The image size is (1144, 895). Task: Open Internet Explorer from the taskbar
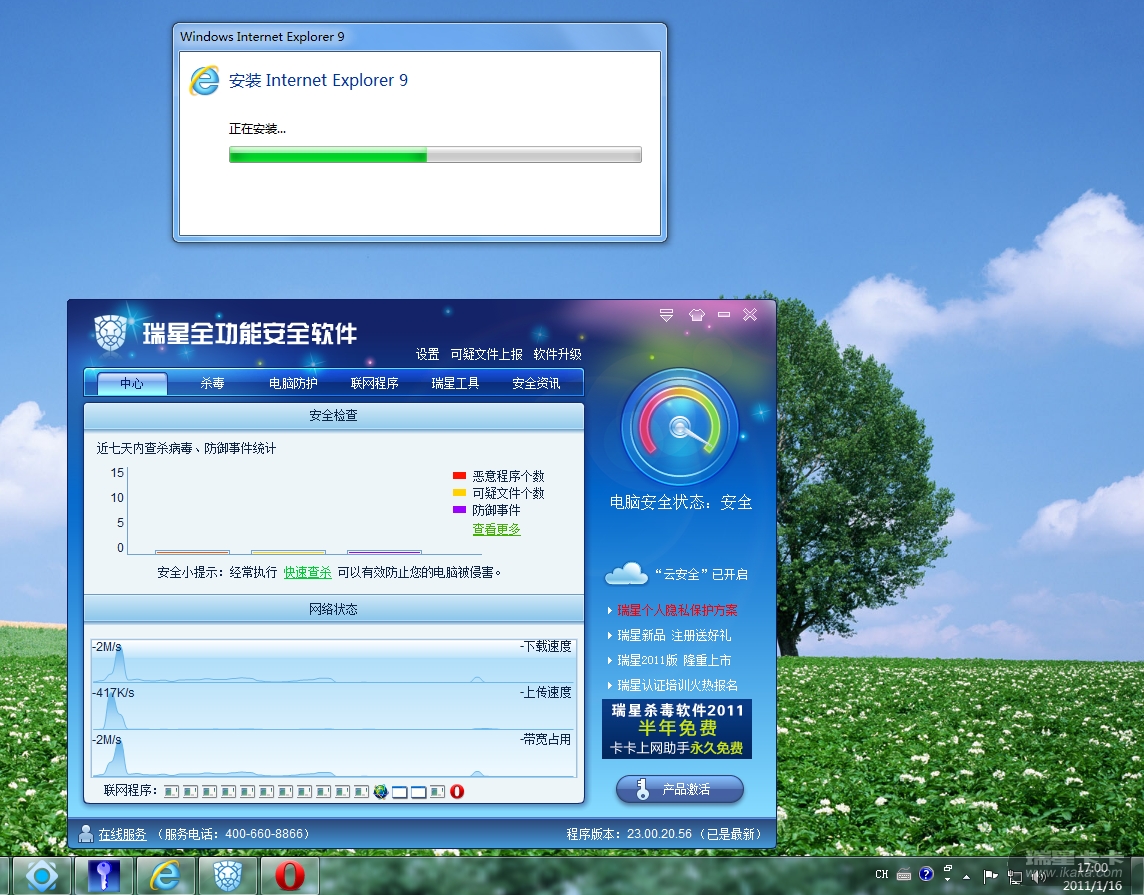point(166,875)
